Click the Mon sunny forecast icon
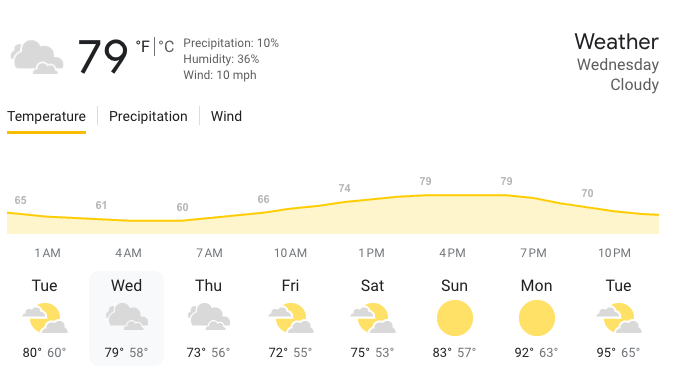This screenshot has width=673, height=377. tap(537, 318)
